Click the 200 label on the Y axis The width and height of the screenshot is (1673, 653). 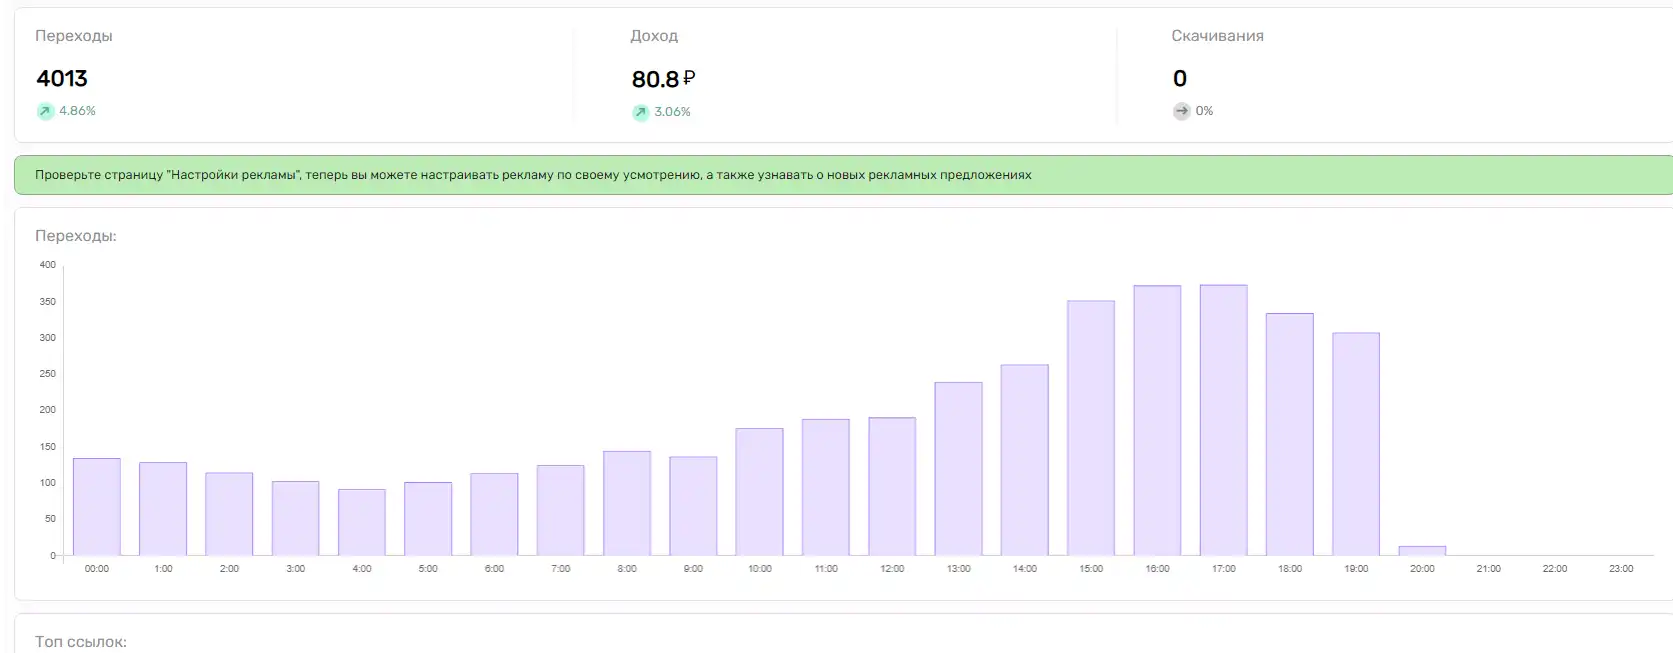(x=47, y=410)
